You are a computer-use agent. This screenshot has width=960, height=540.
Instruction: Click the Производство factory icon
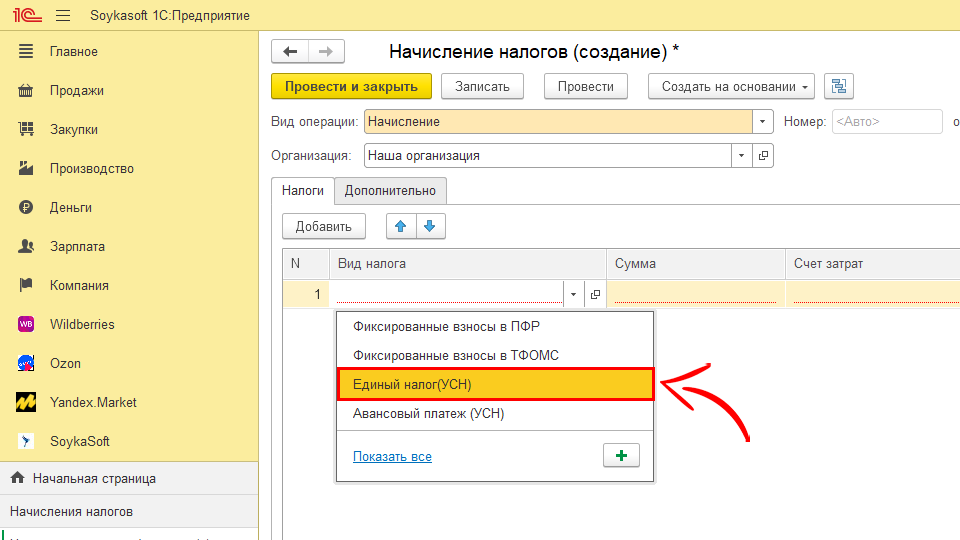pyautogui.click(x=26, y=168)
